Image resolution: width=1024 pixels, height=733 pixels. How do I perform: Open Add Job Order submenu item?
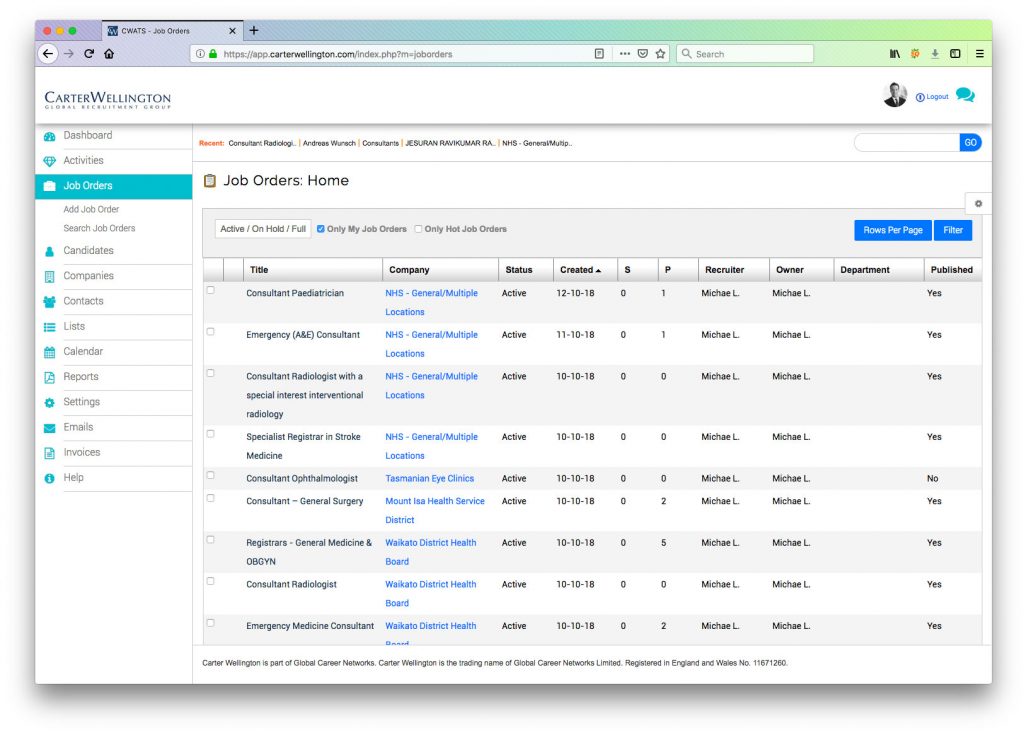click(91, 209)
